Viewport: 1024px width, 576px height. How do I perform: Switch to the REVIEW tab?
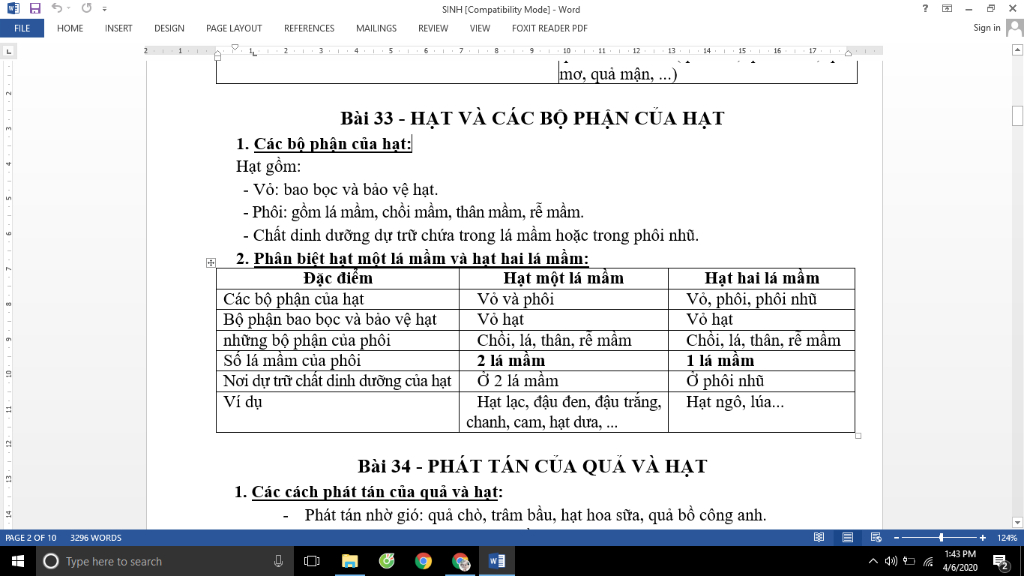(x=433, y=28)
